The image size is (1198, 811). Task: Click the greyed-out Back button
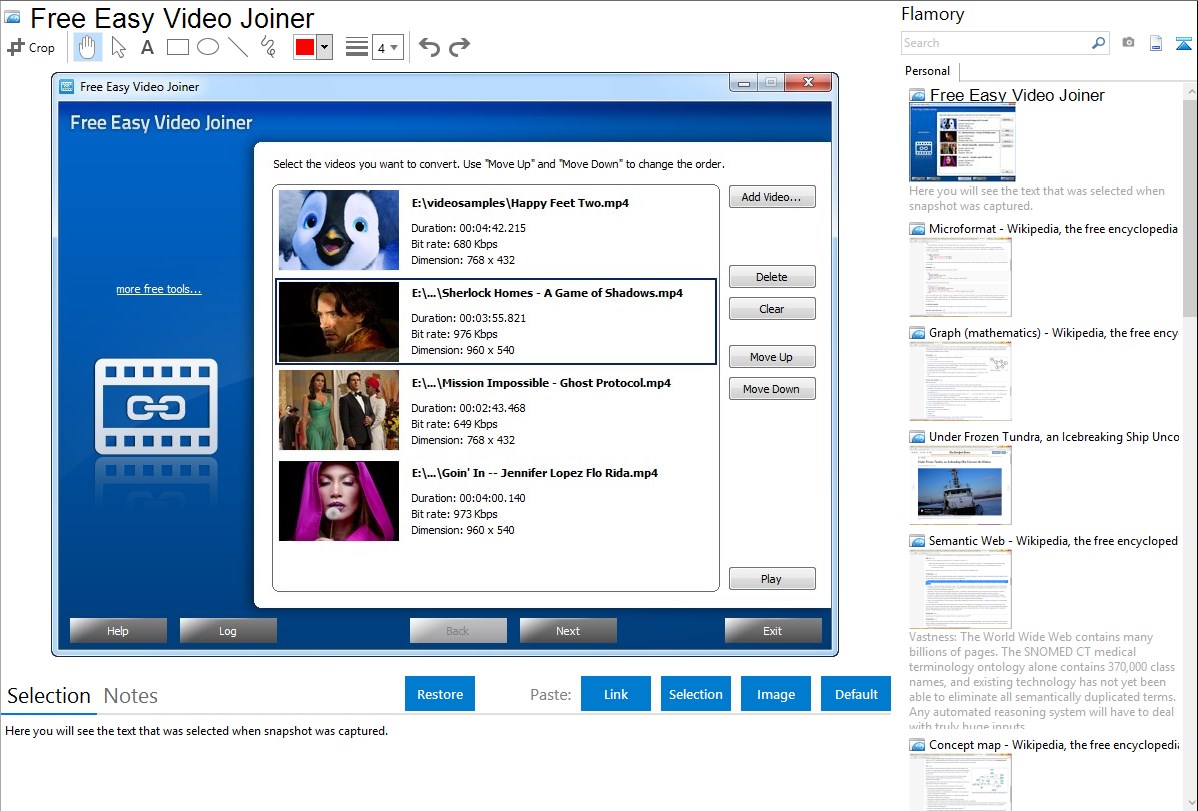[x=458, y=631]
